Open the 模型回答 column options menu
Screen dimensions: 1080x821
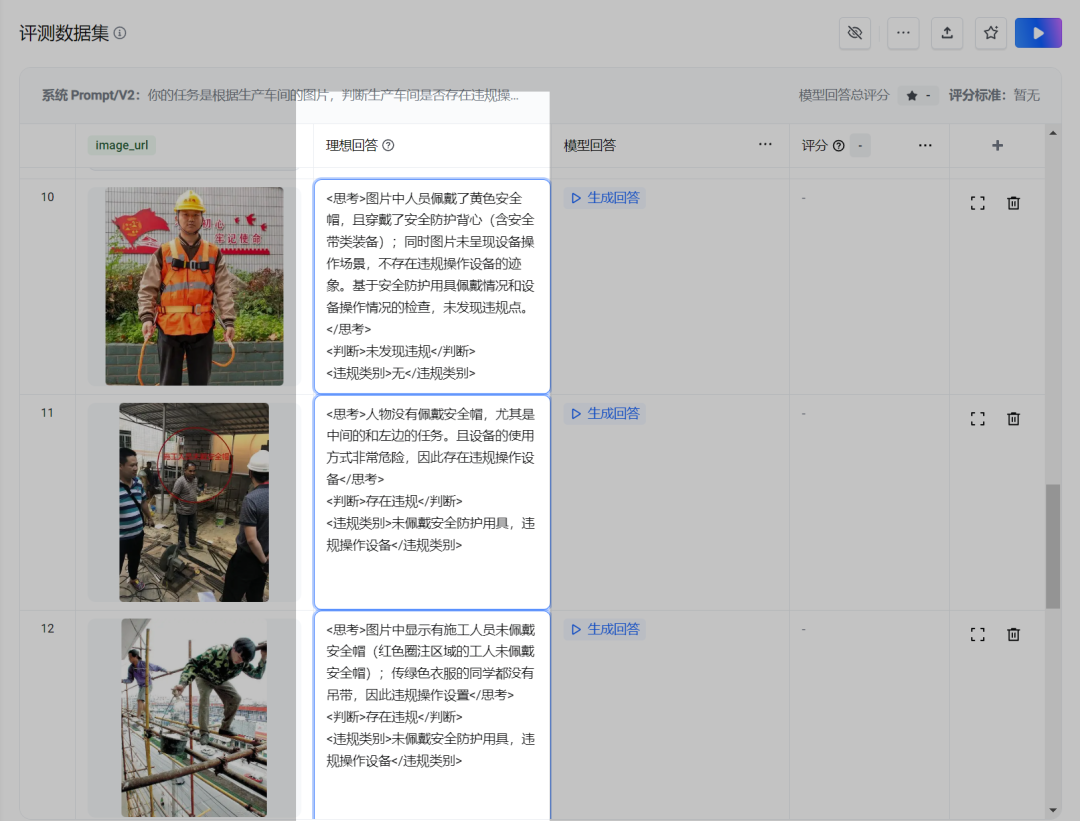coord(765,145)
